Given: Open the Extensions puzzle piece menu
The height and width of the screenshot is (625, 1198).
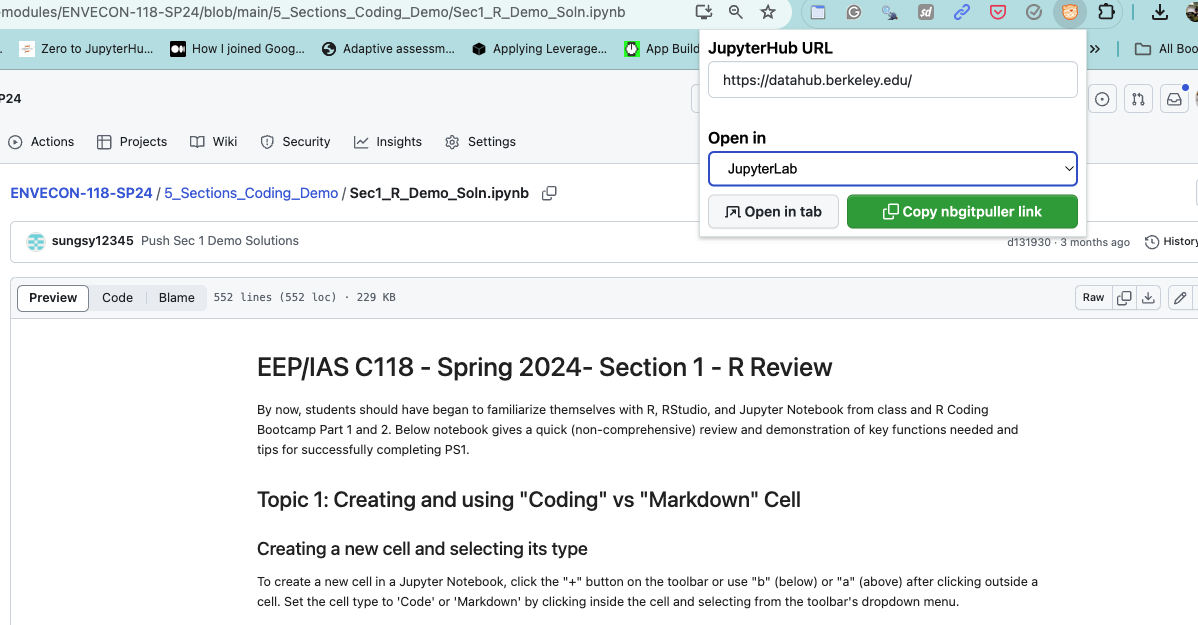Looking at the screenshot, I should point(1106,11).
